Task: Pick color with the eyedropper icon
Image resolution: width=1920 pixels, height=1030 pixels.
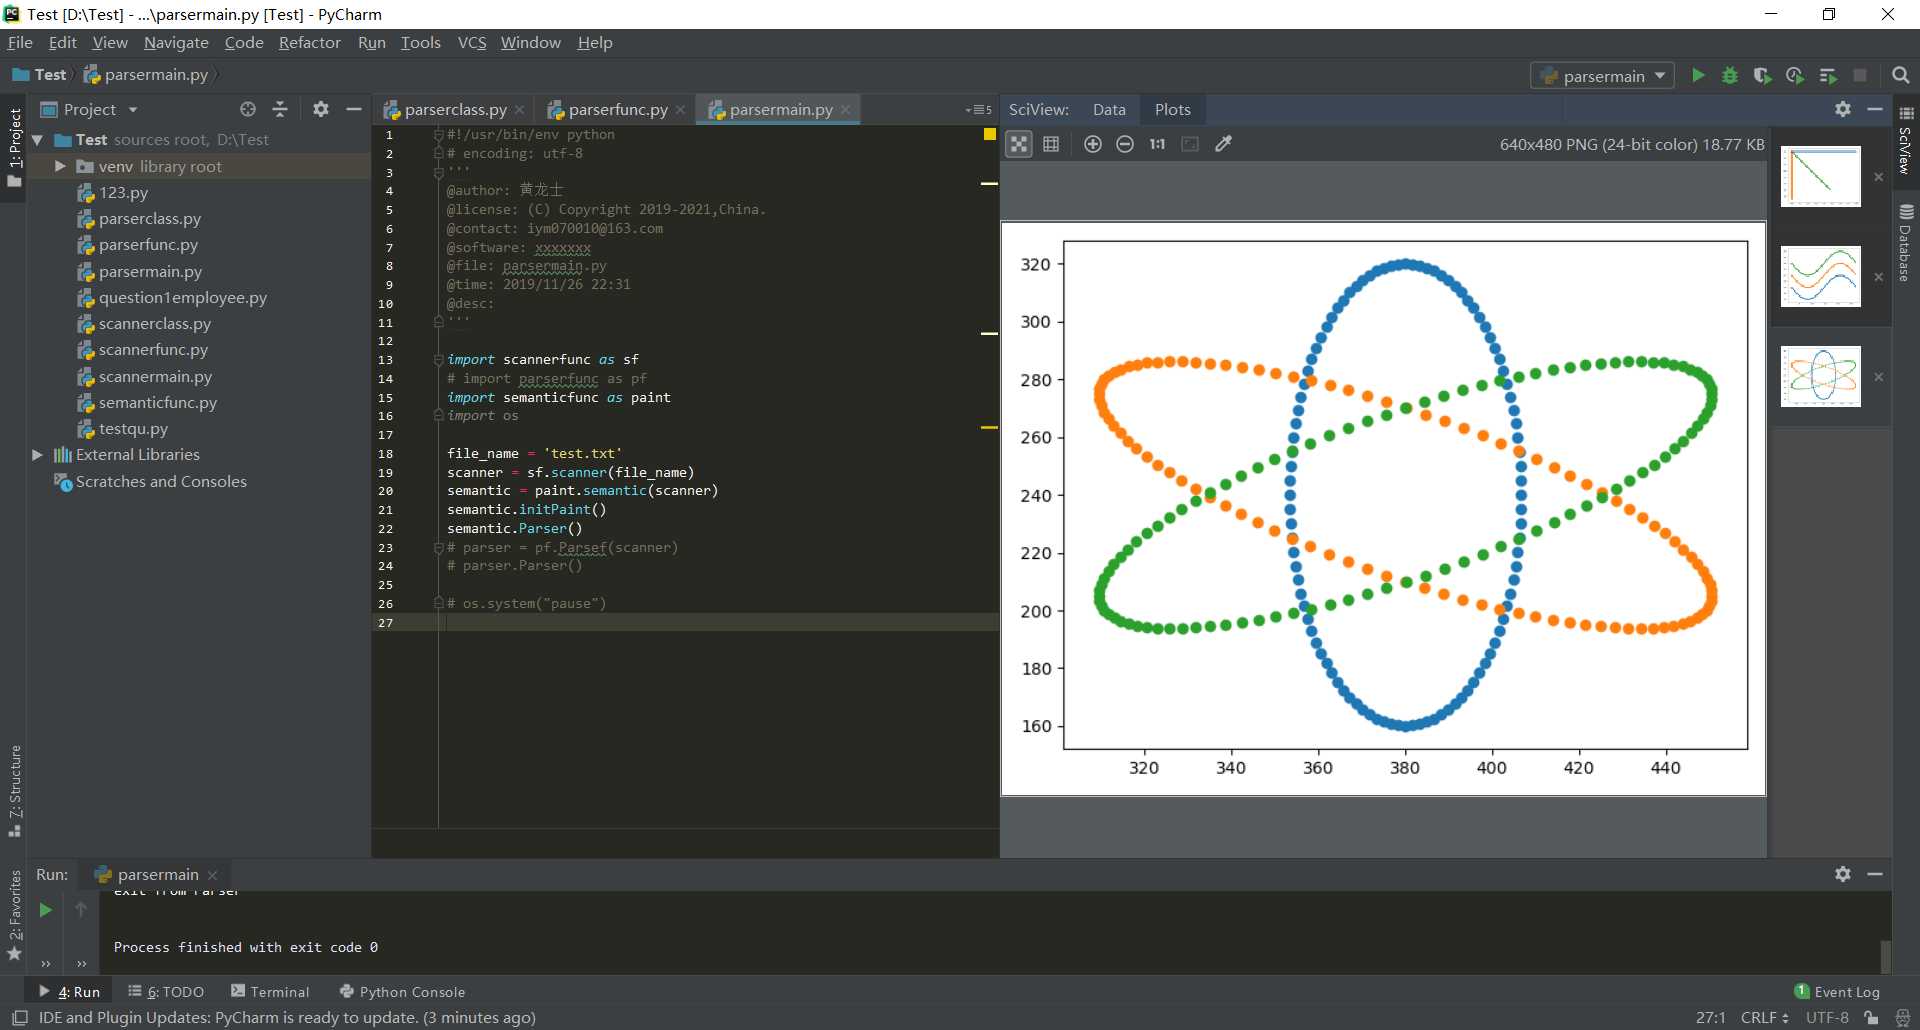Action: pyautogui.click(x=1223, y=144)
